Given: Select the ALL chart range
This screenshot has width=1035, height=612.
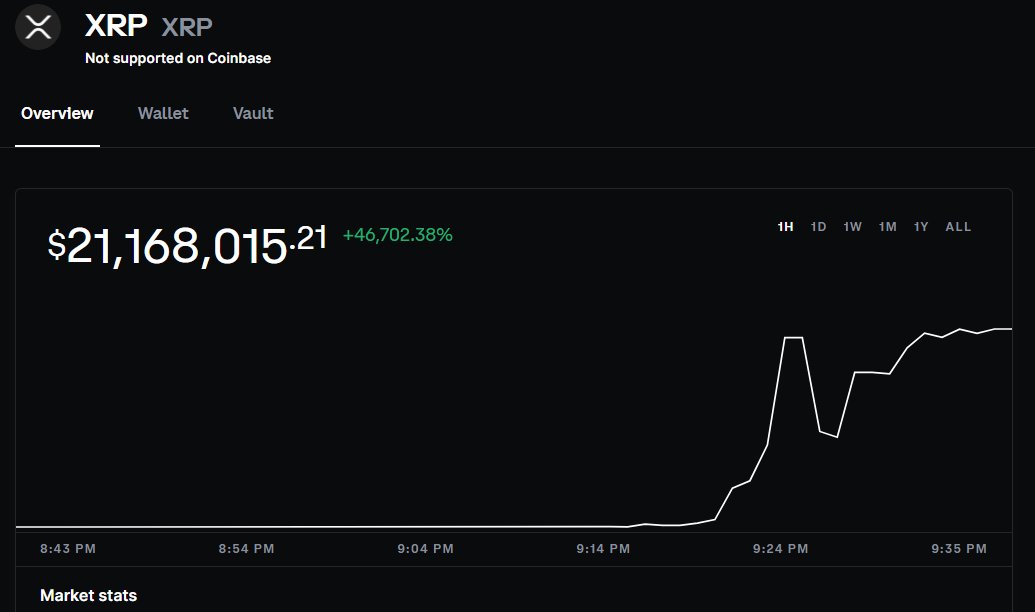Looking at the screenshot, I should point(958,227).
